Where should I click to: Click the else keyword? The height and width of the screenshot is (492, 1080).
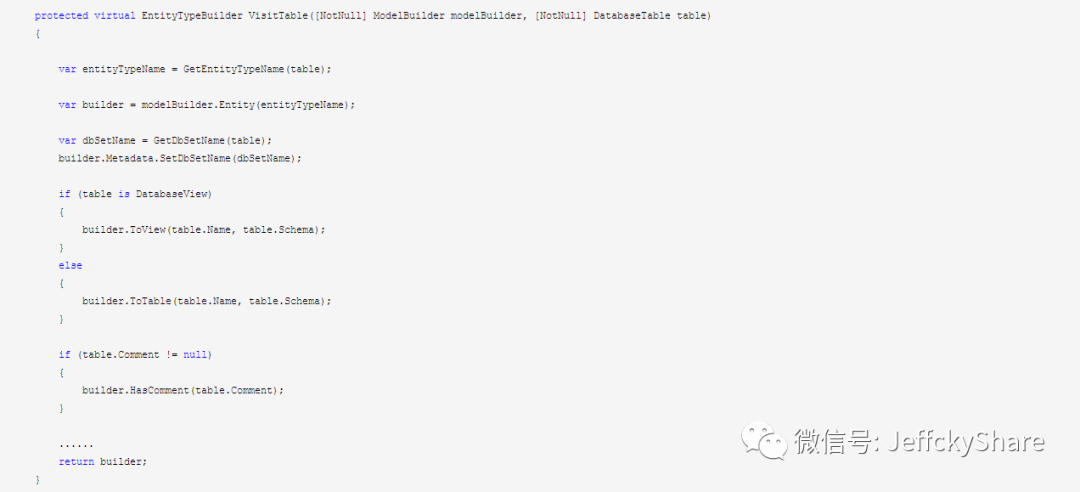tap(70, 265)
